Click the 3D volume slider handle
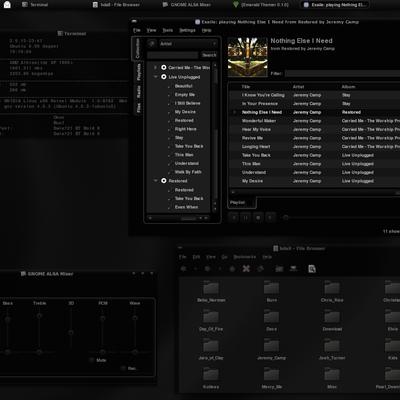Viewport: 400px width, 400px height. (71, 332)
